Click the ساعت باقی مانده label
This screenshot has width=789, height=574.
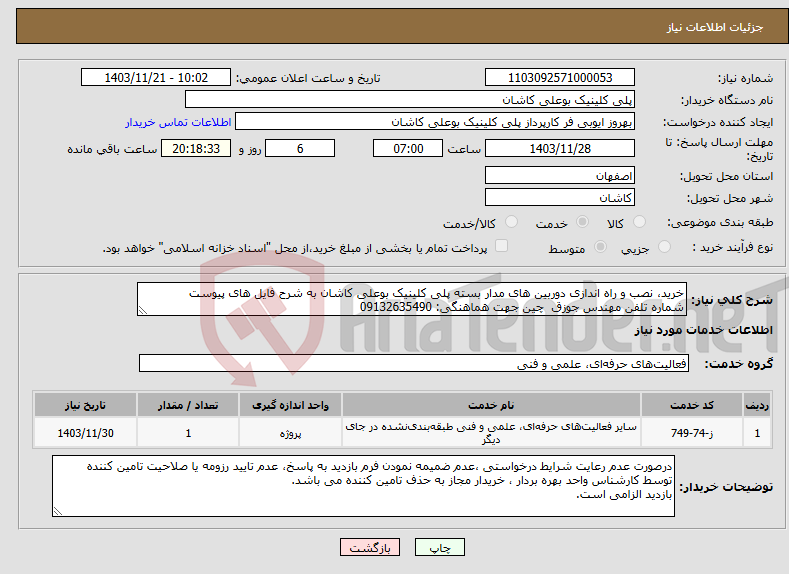pyautogui.click(x=112, y=149)
